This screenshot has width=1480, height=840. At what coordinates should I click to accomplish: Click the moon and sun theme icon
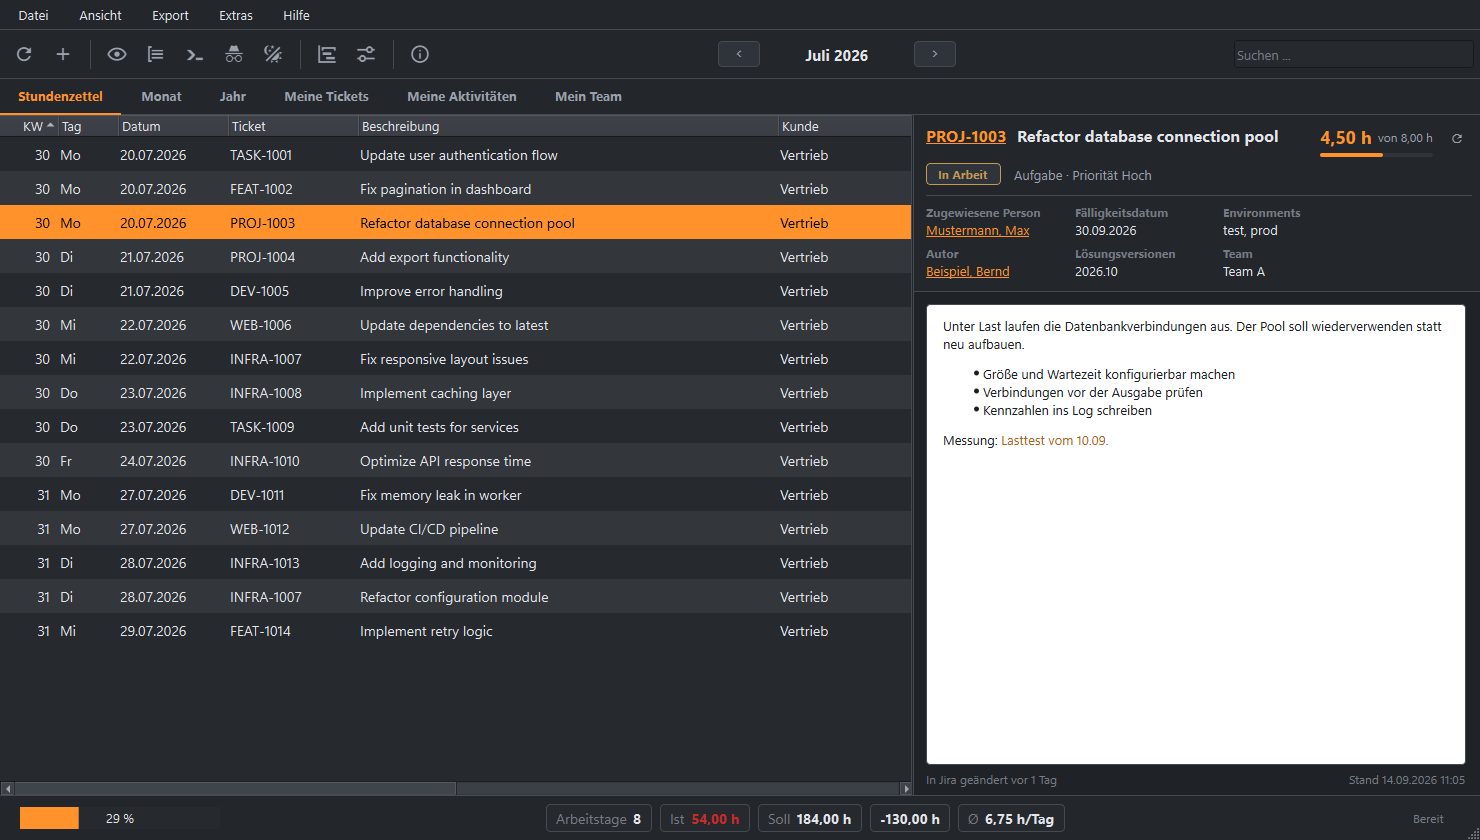click(273, 54)
